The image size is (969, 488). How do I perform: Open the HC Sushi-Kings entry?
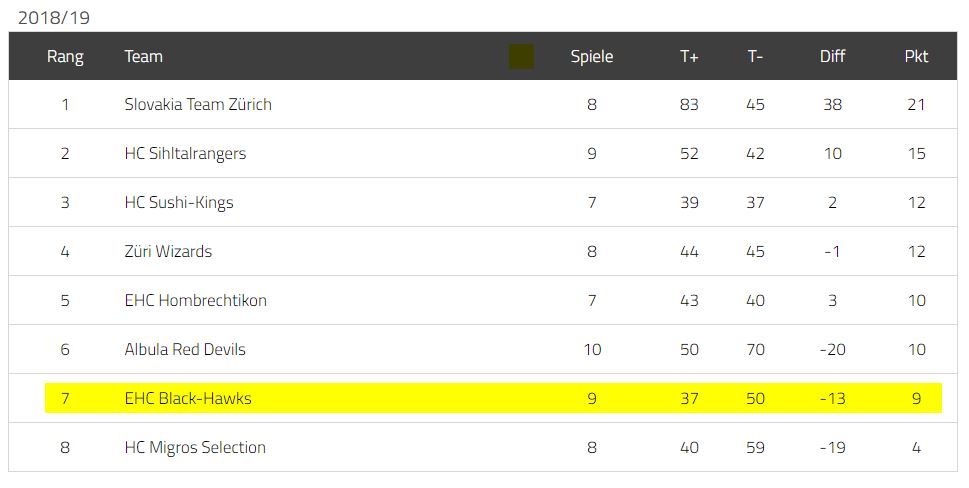pos(179,203)
